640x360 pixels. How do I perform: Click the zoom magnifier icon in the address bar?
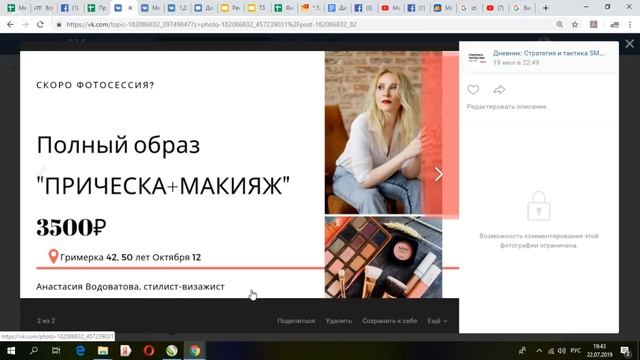[x=560, y=24]
